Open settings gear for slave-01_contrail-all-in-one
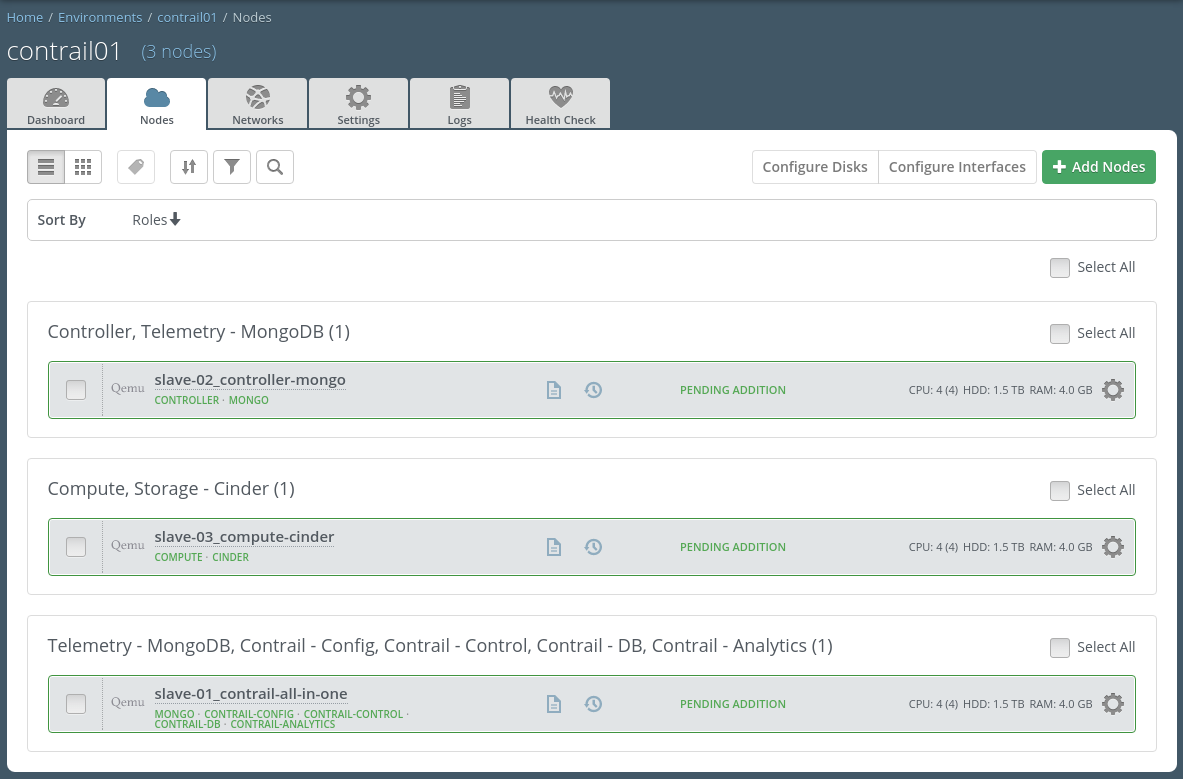The height and width of the screenshot is (779, 1183). (1113, 704)
